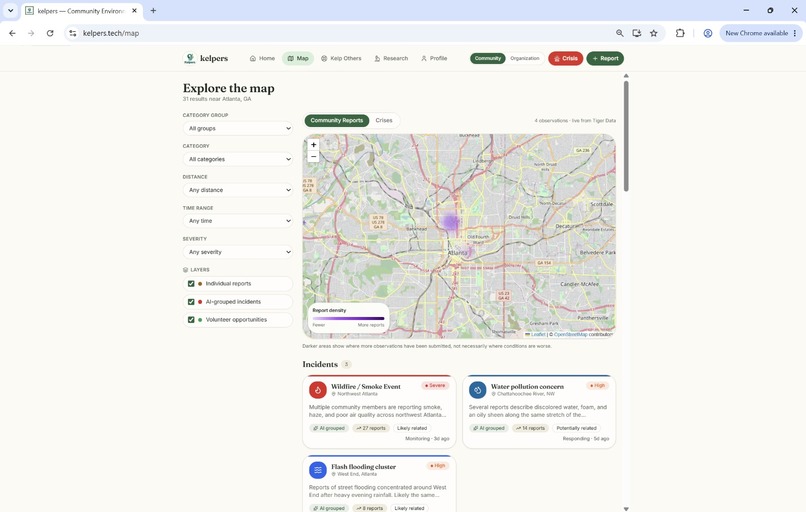Zoom in the map with plus button
The image size is (806, 512).
point(313,144)
